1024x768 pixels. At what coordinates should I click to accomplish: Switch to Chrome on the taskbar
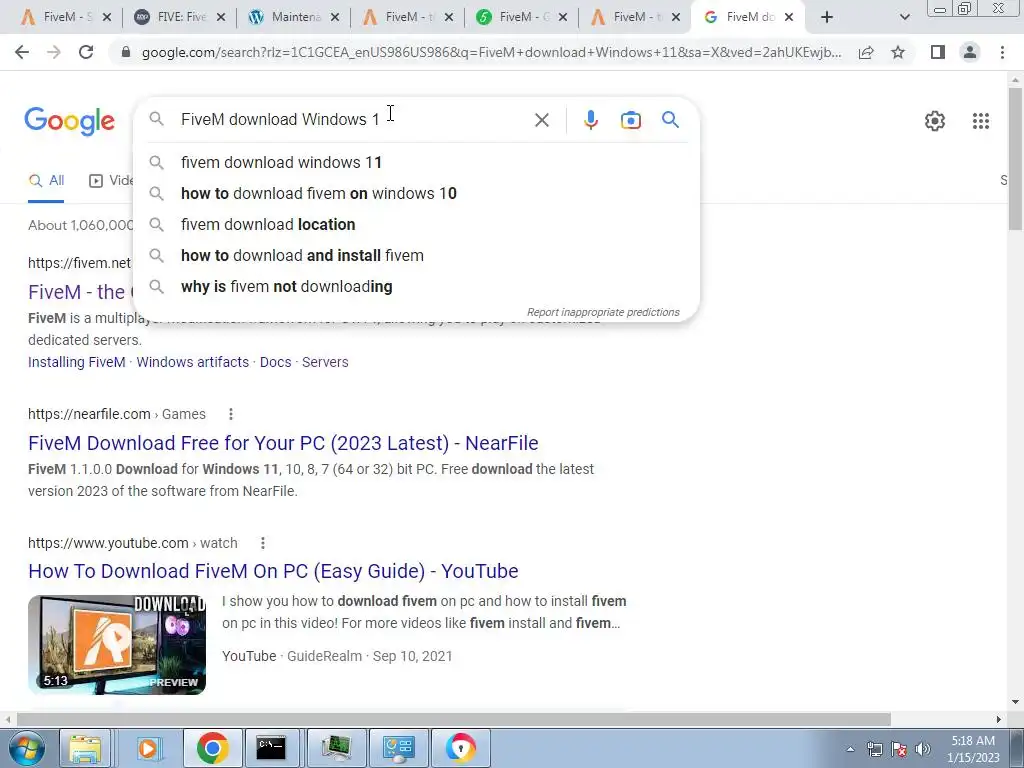(x=212, y=748)
